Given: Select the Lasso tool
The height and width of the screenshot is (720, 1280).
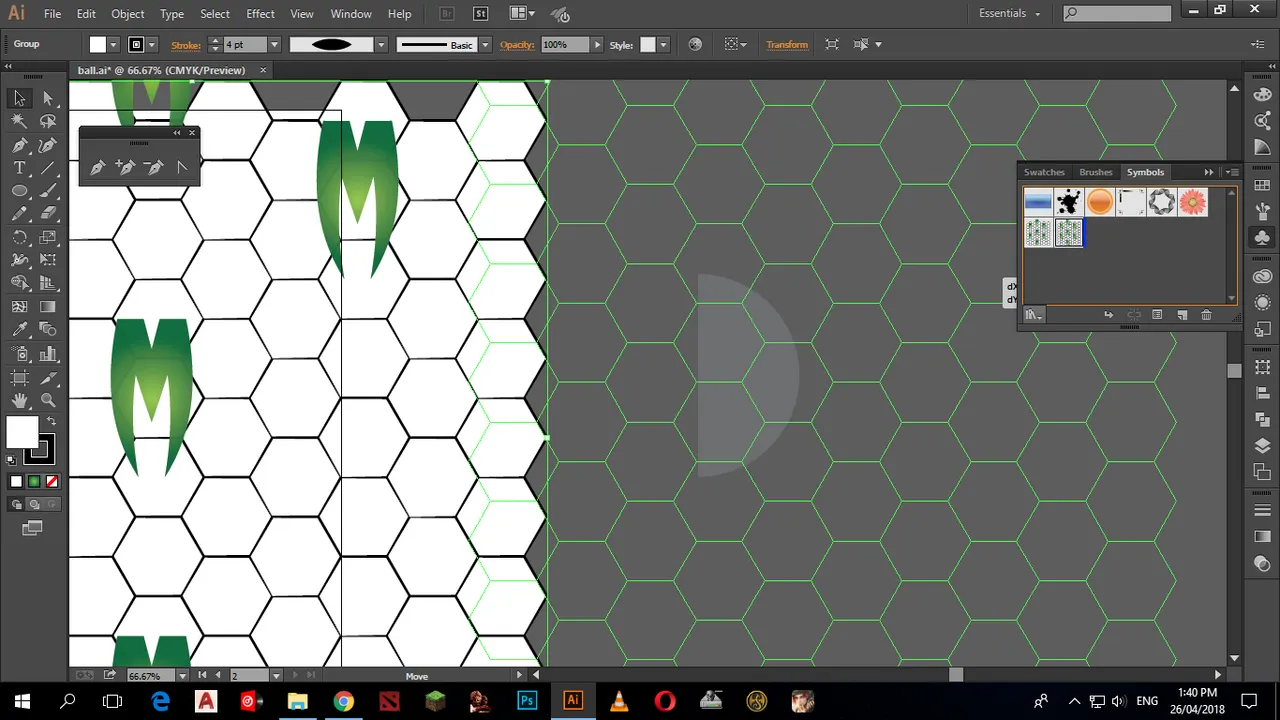Looking at the screenshot, I should 47,121.
